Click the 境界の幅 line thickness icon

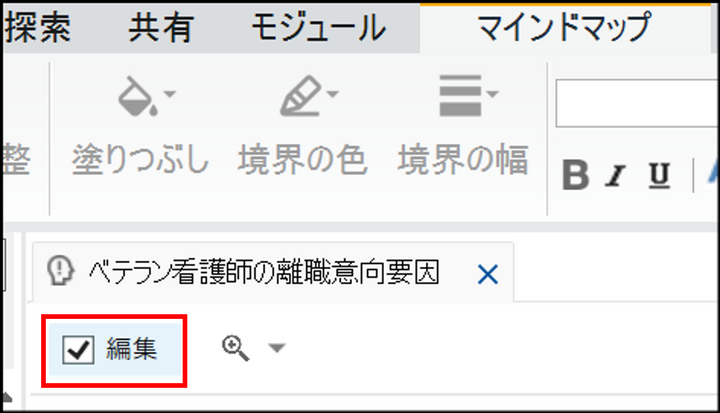pos(461,96)
